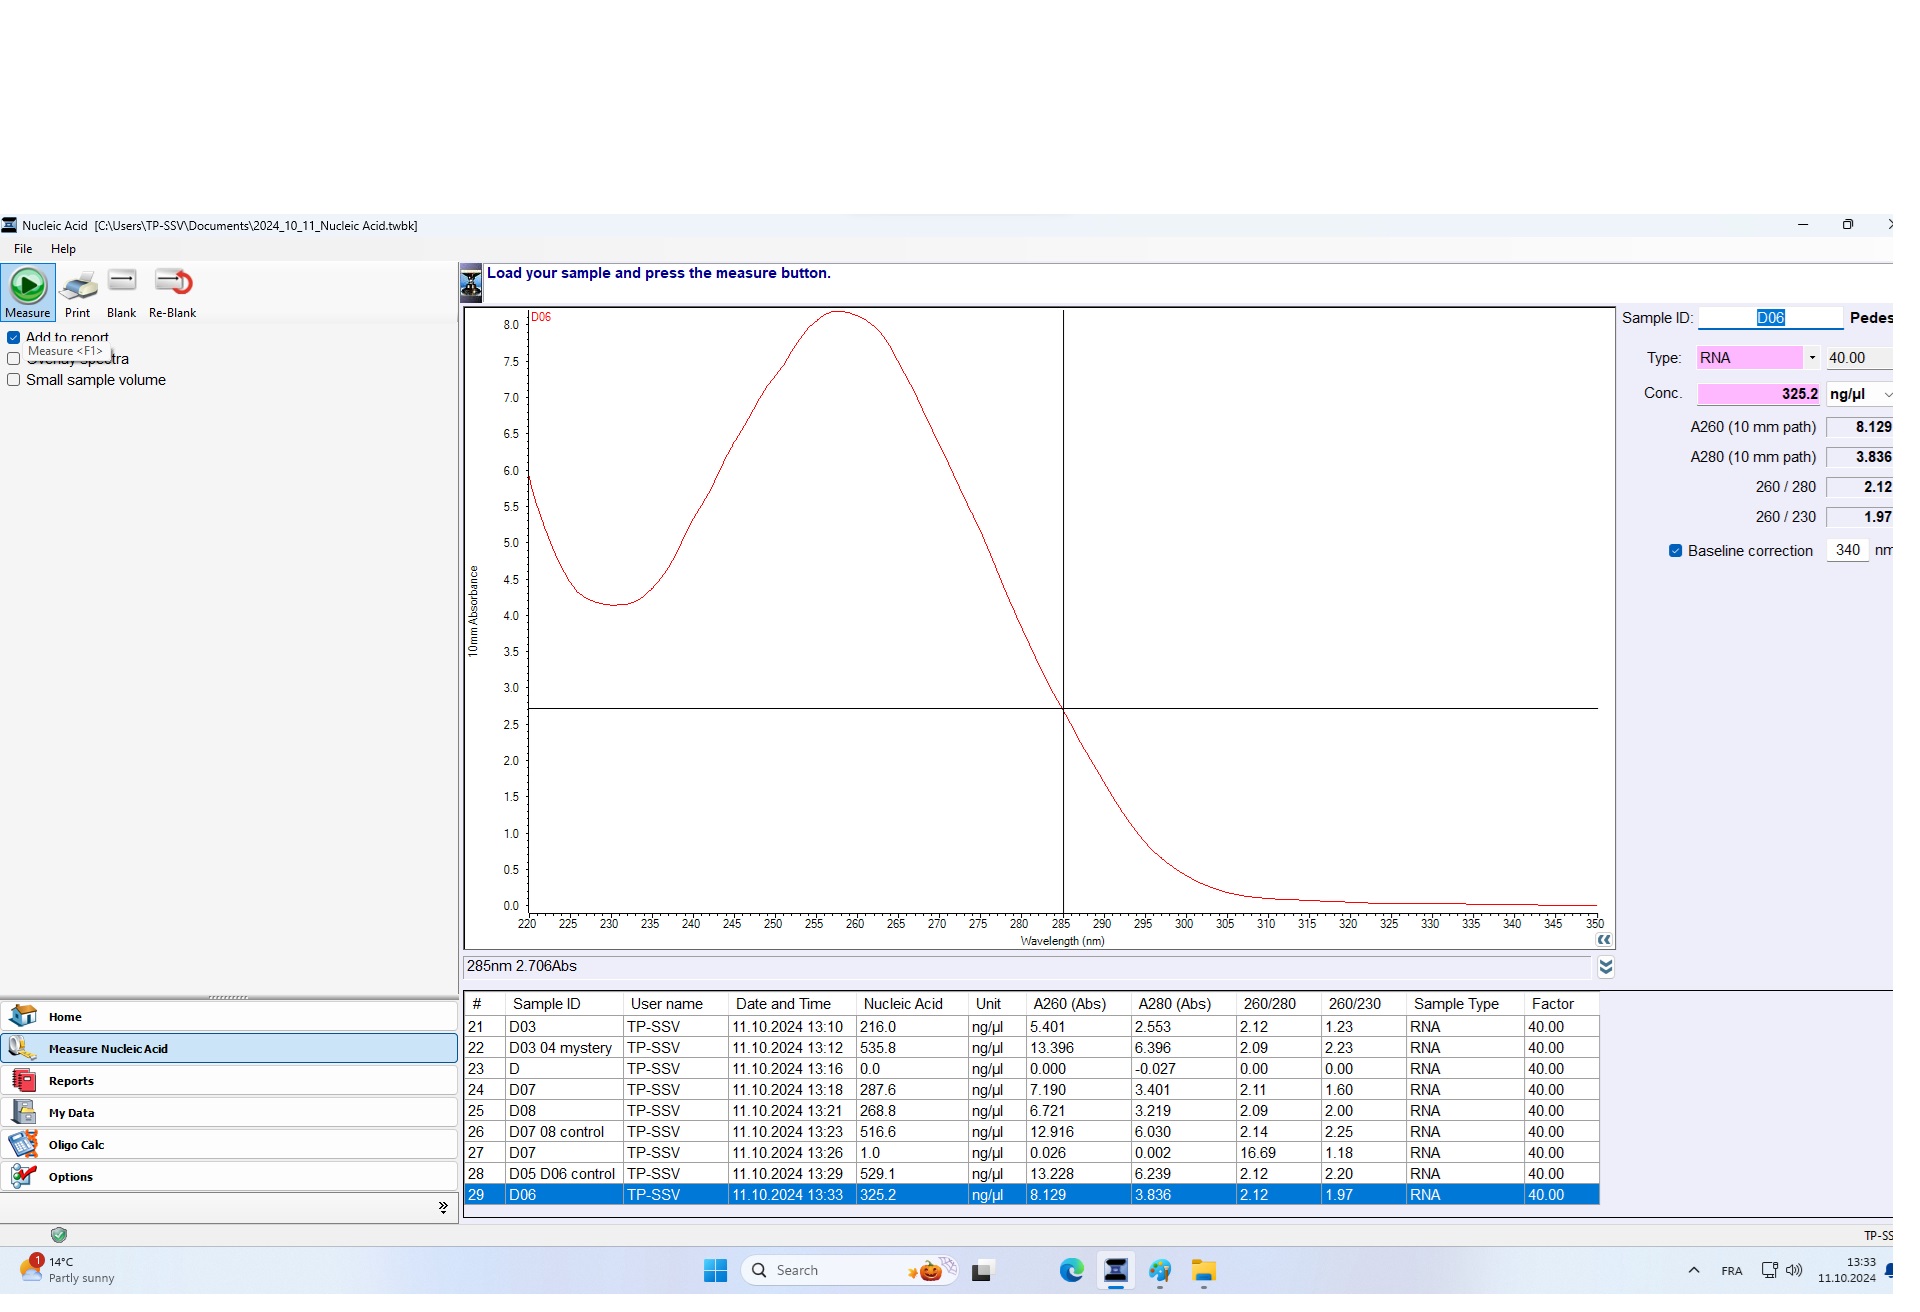The height and width of the screenshot is (1312, 1920).
Task: Open Options in the left navigation
Action: coord(70,1177)
